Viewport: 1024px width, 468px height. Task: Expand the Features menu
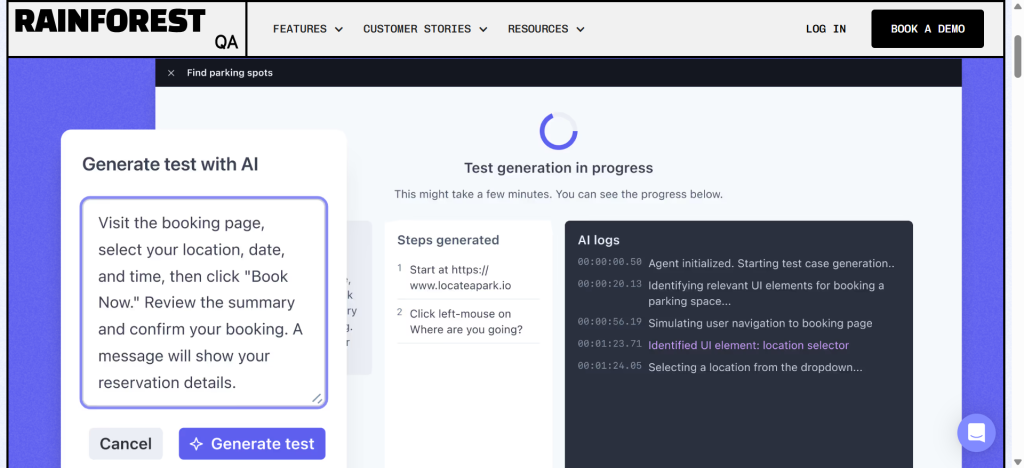(307, 29)
